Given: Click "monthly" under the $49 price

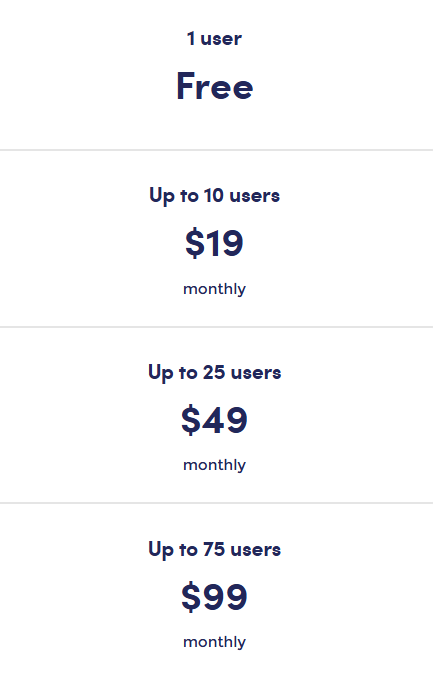Looking at the screenshot, I should pyautogui.click(x=214, y=465).
